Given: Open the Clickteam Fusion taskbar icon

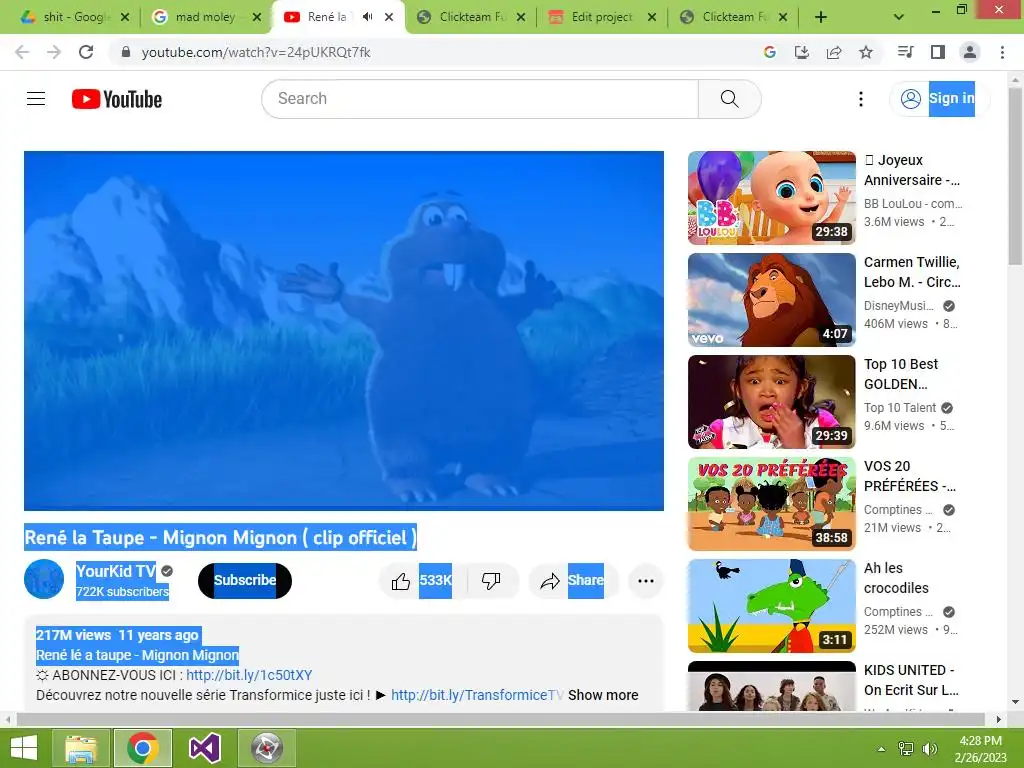Looking at the screenshot, I should pos(266,748).
